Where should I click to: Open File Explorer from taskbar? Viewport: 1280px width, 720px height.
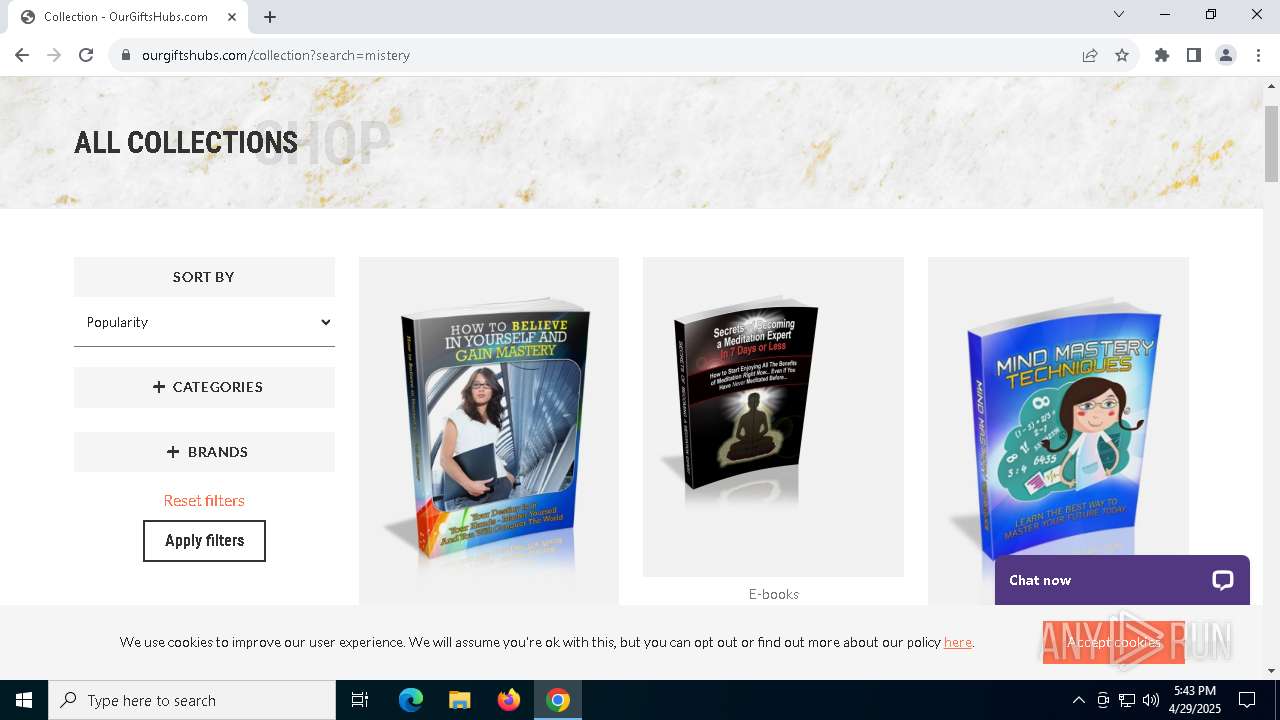pos(460,700)
